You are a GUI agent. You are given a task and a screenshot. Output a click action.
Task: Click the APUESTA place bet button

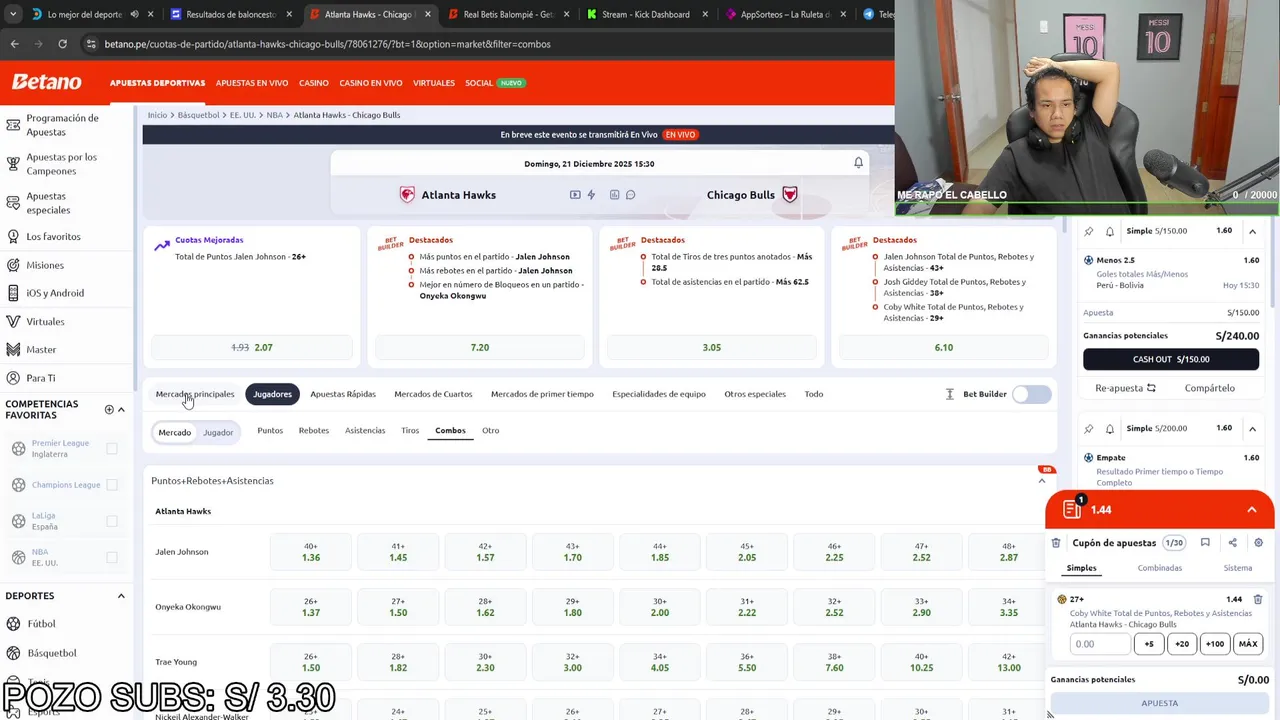1159,703
